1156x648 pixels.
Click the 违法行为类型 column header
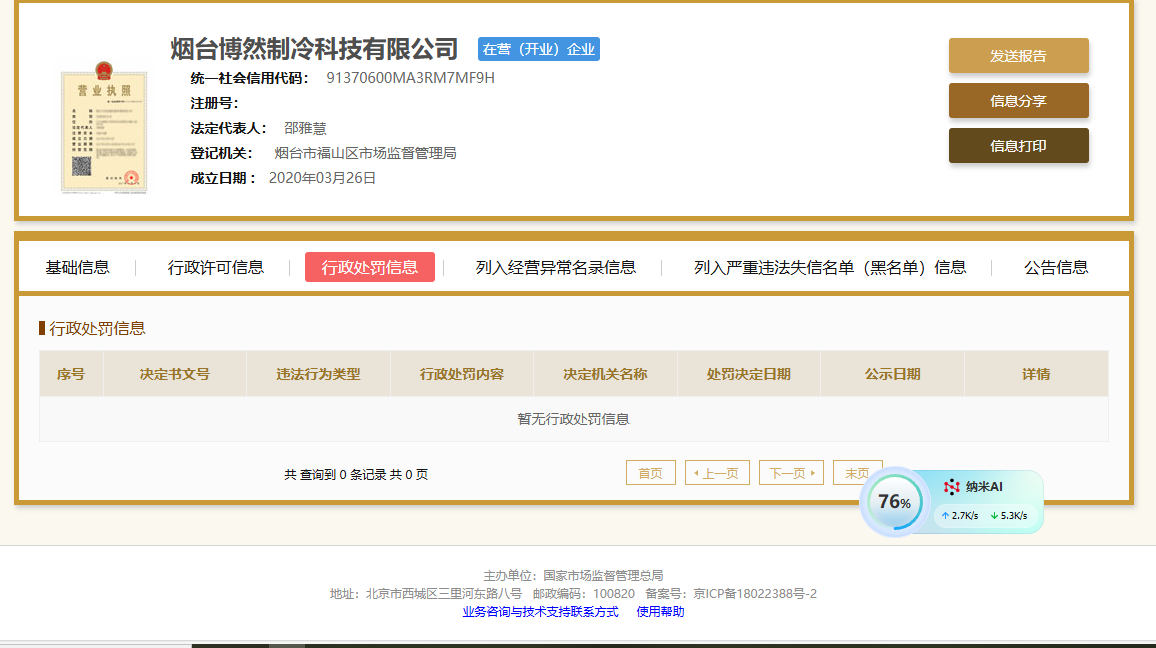tap(318, 374)
